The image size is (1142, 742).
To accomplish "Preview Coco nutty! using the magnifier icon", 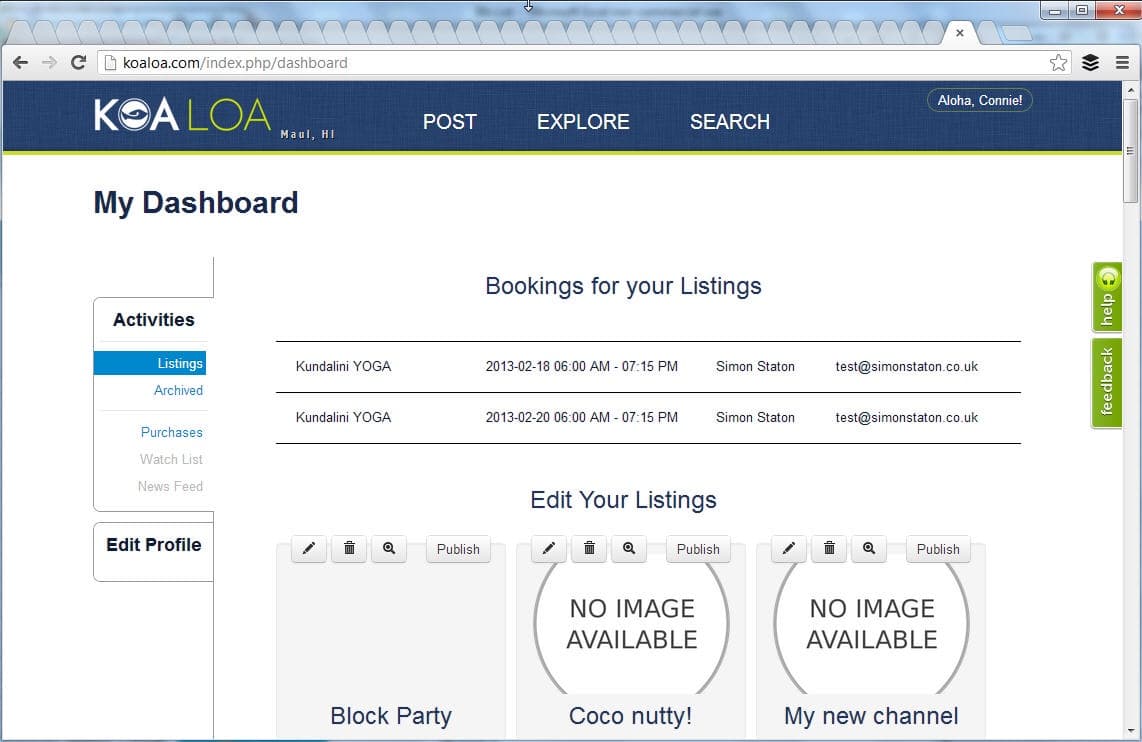I will [629, 549].
